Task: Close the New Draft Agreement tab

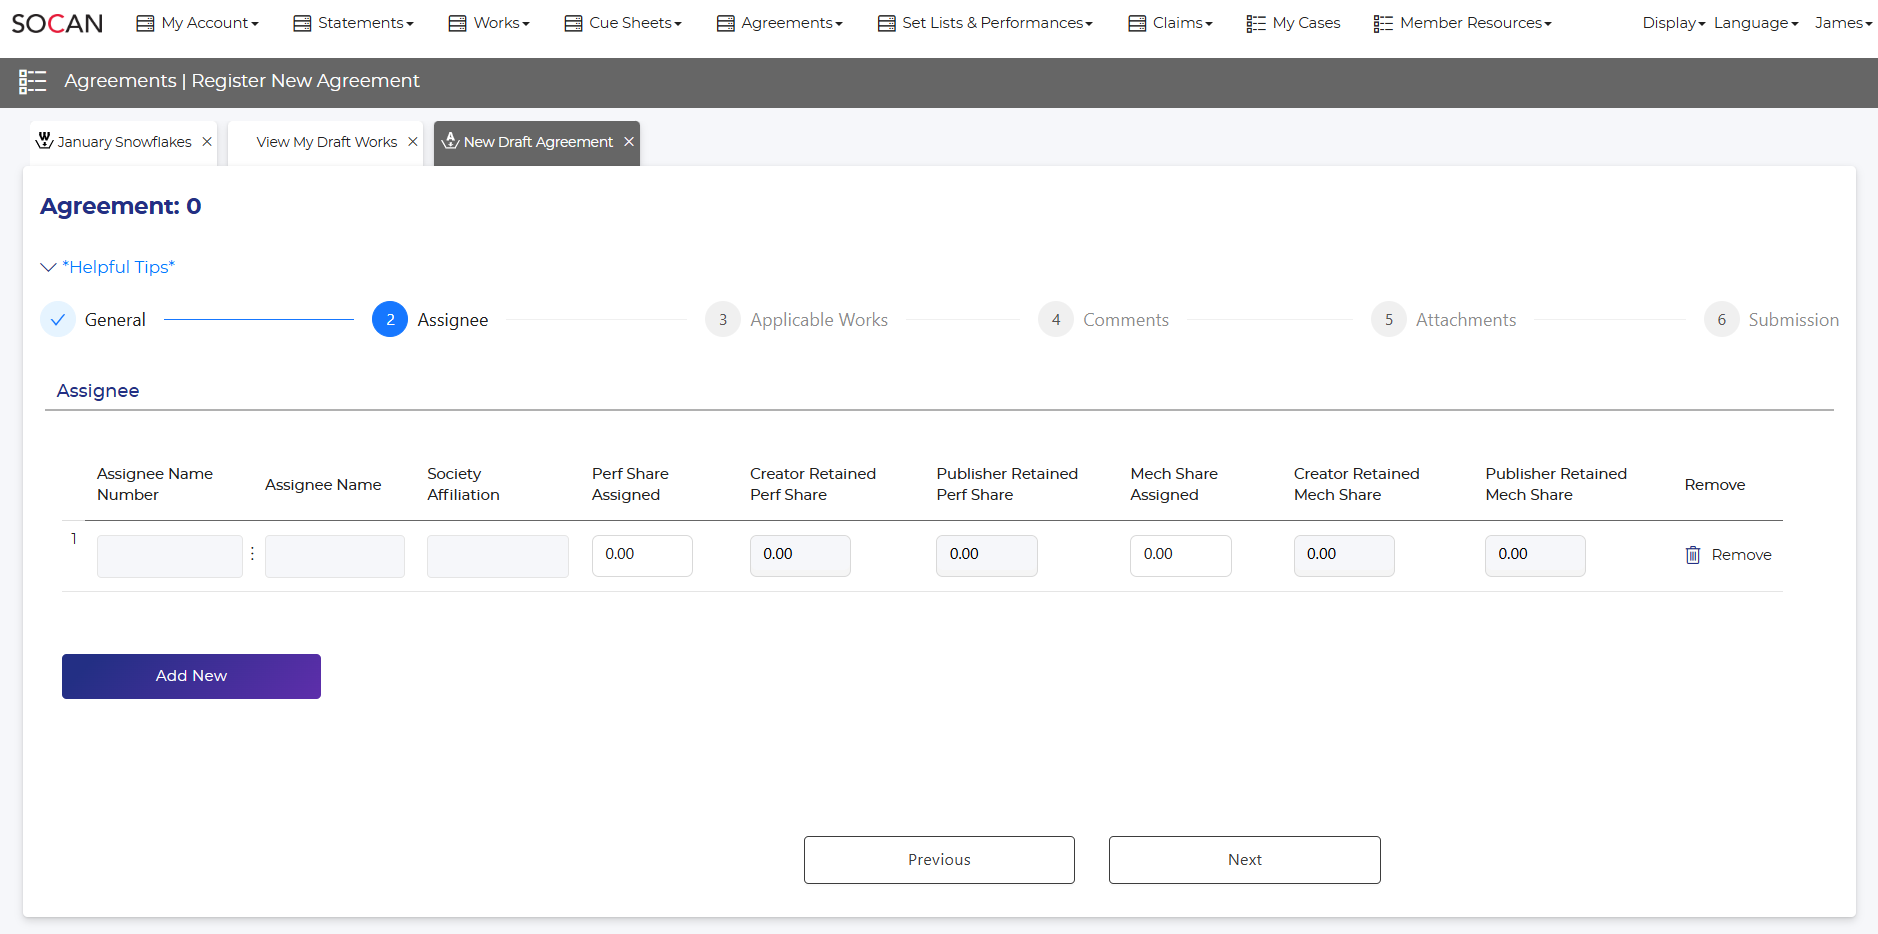Action: point(629,142)
